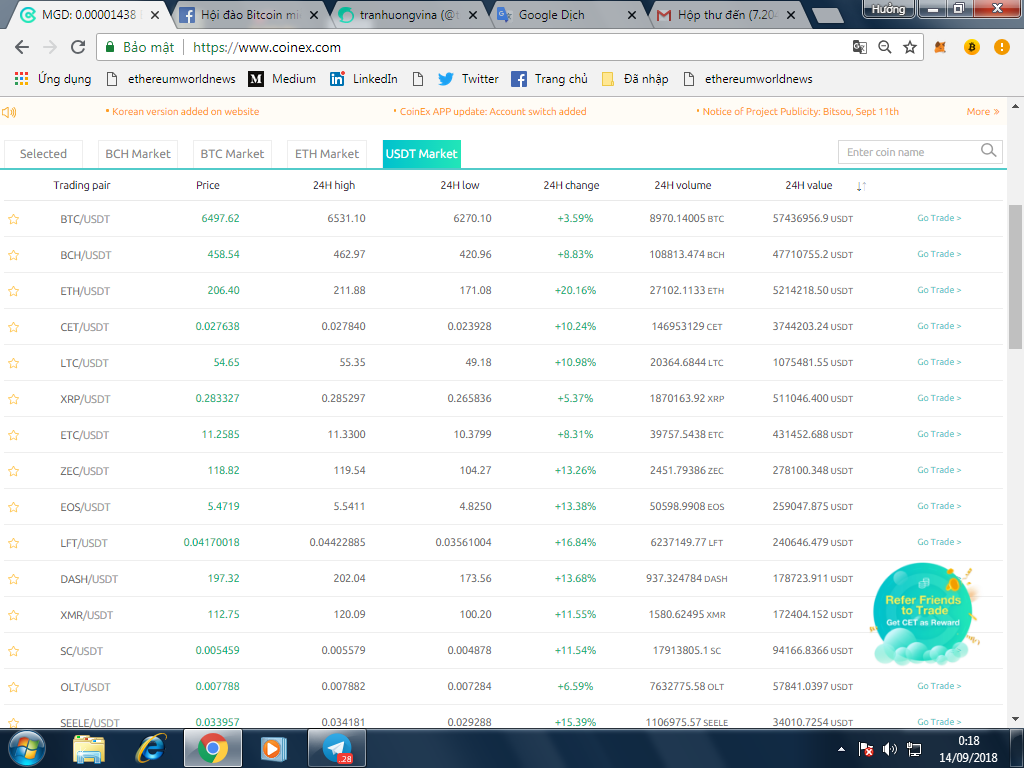Click the 24H change column header

pos(571,185)
